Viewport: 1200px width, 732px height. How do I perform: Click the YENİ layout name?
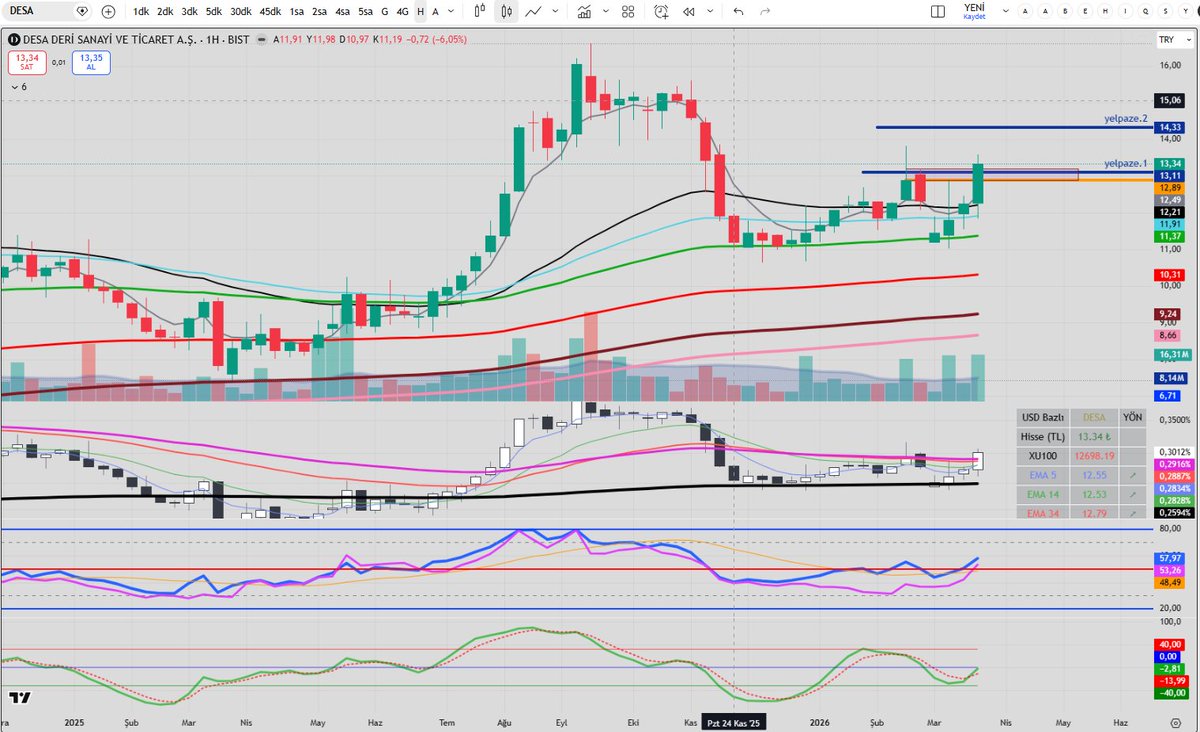tap(974, 6)
